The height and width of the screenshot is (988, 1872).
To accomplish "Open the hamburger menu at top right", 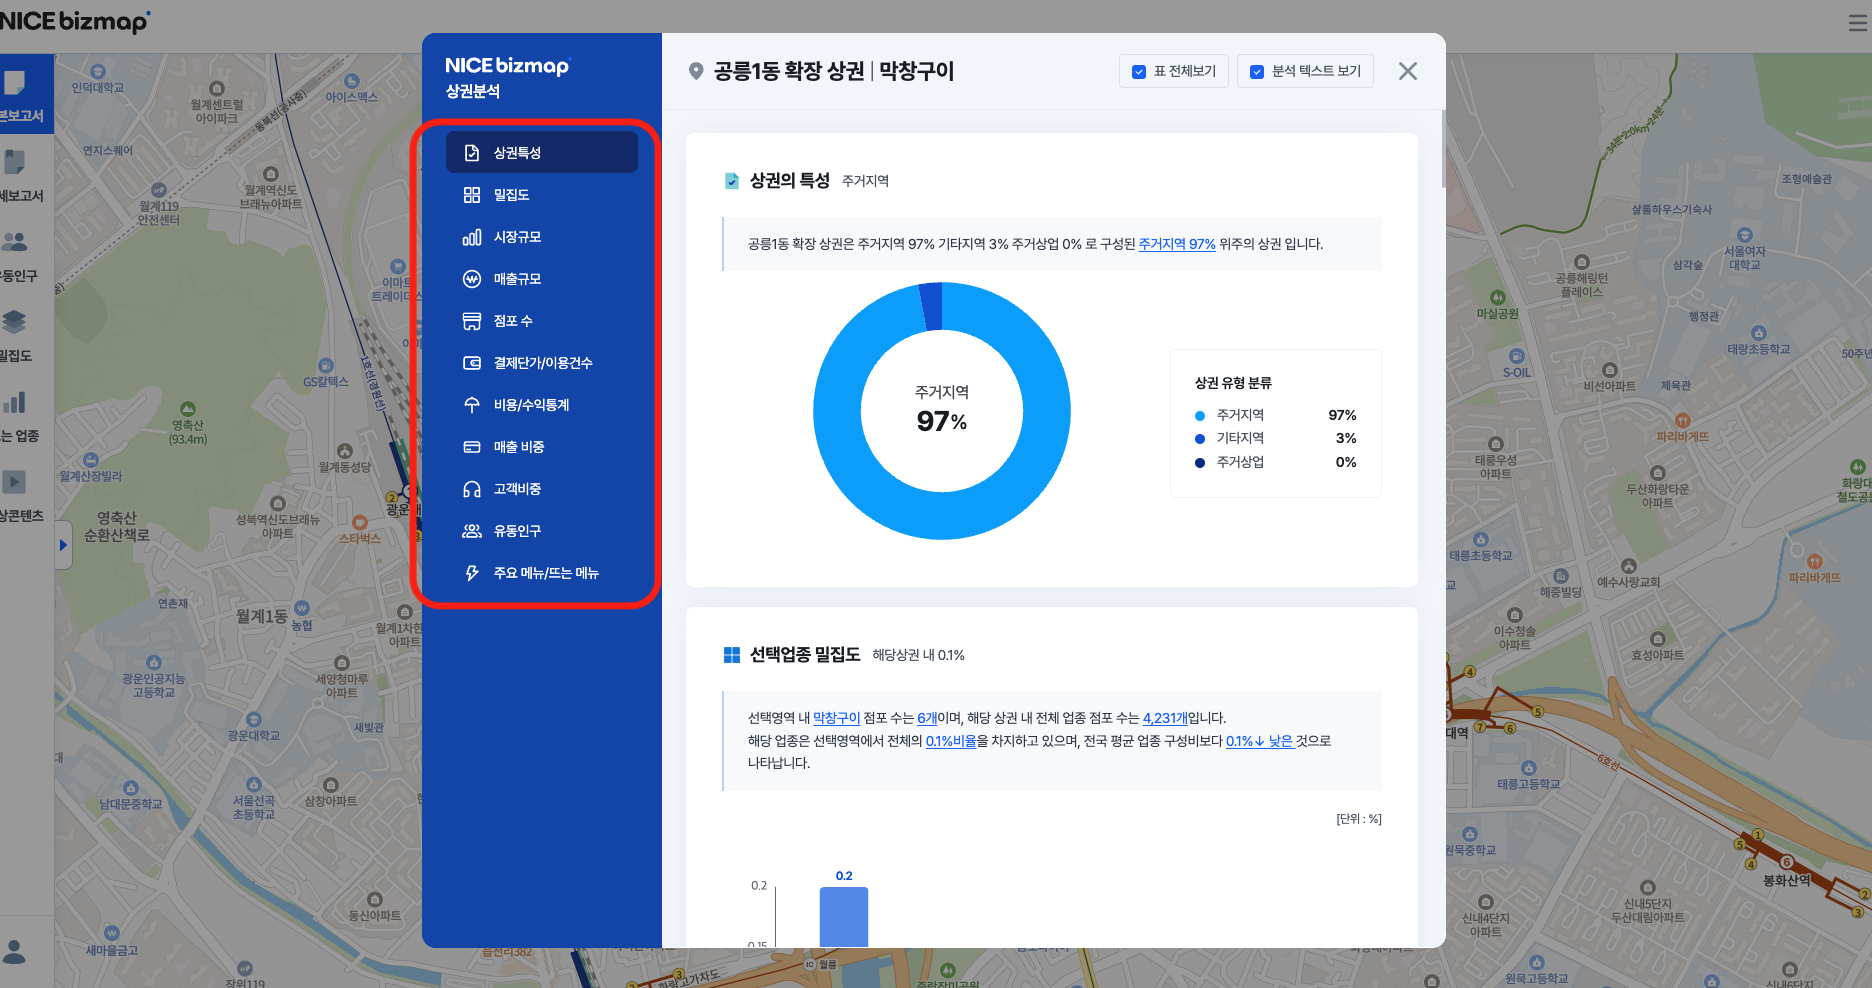I will point(1858,23).
